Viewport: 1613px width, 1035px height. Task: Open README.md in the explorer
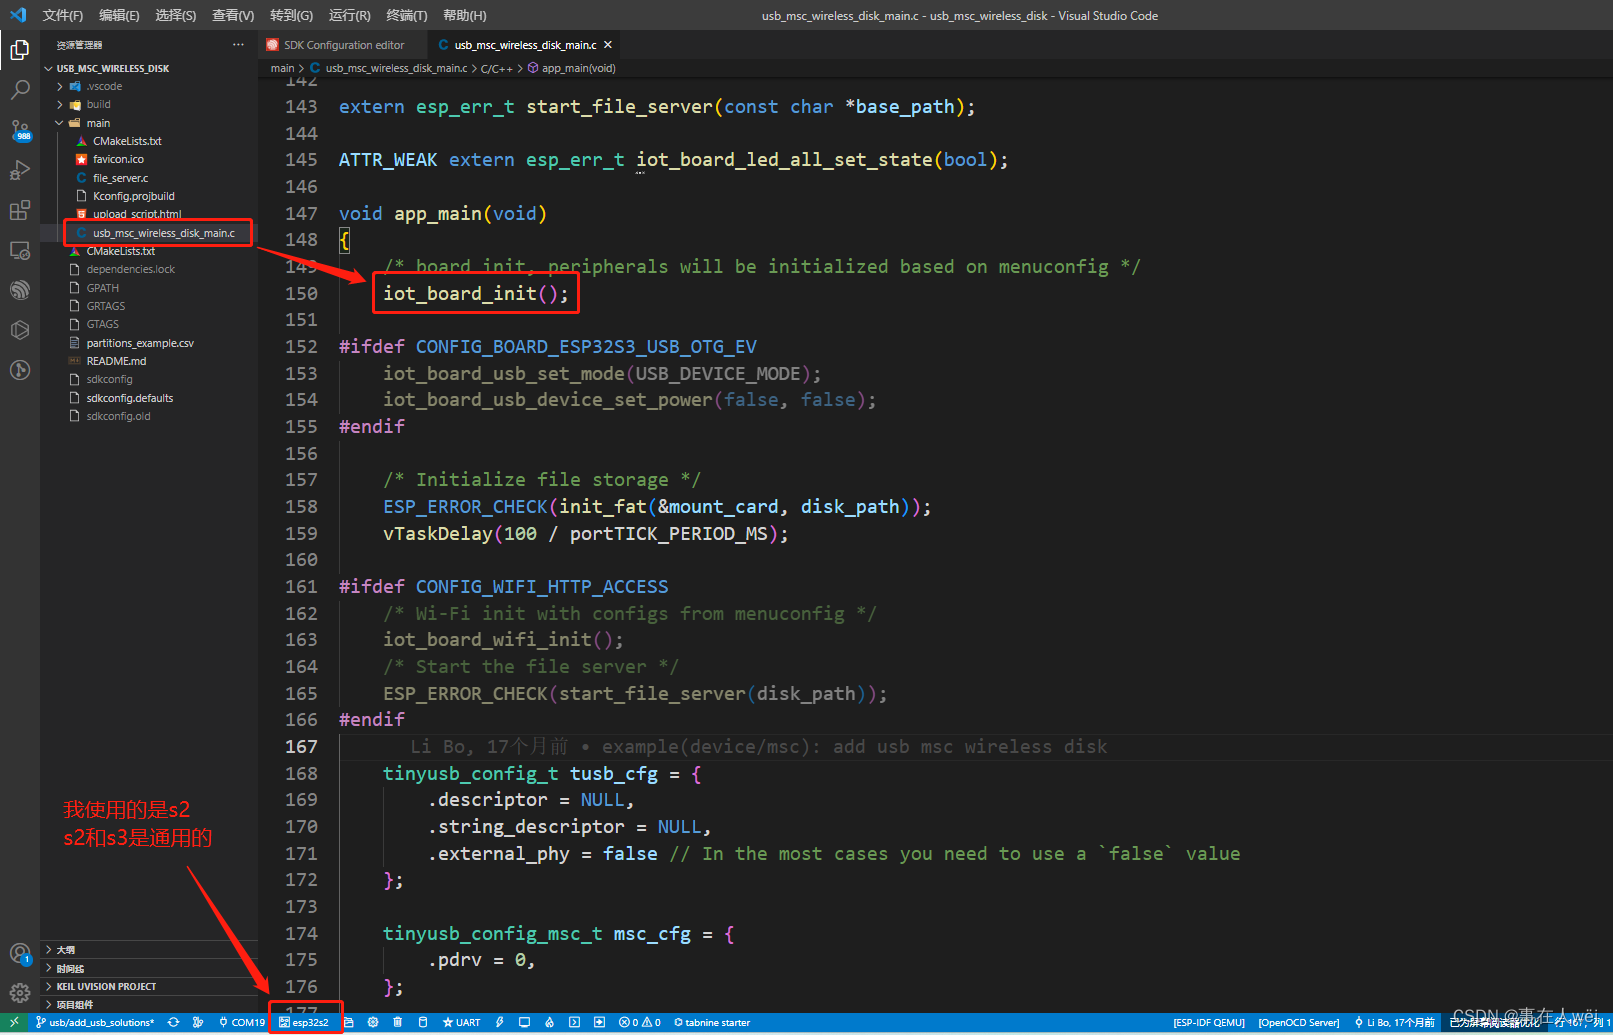point(149,361)
